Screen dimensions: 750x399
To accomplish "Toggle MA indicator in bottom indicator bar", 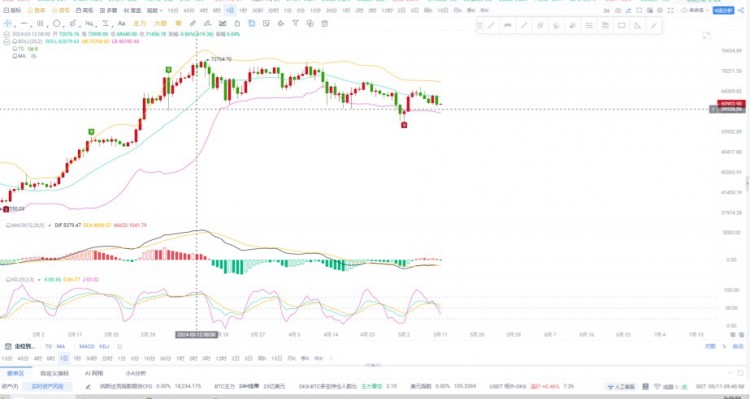I will pyautogui.click(x=61, y=346).
